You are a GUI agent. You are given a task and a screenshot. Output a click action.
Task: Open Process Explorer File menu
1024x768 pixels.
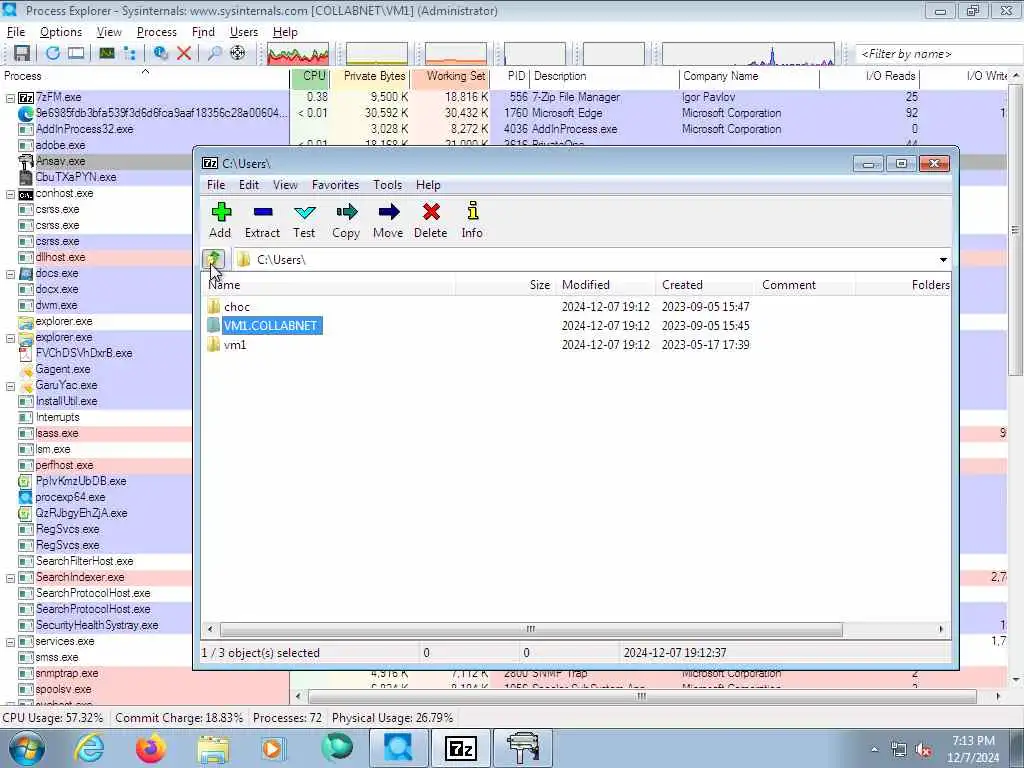point(16,32)
